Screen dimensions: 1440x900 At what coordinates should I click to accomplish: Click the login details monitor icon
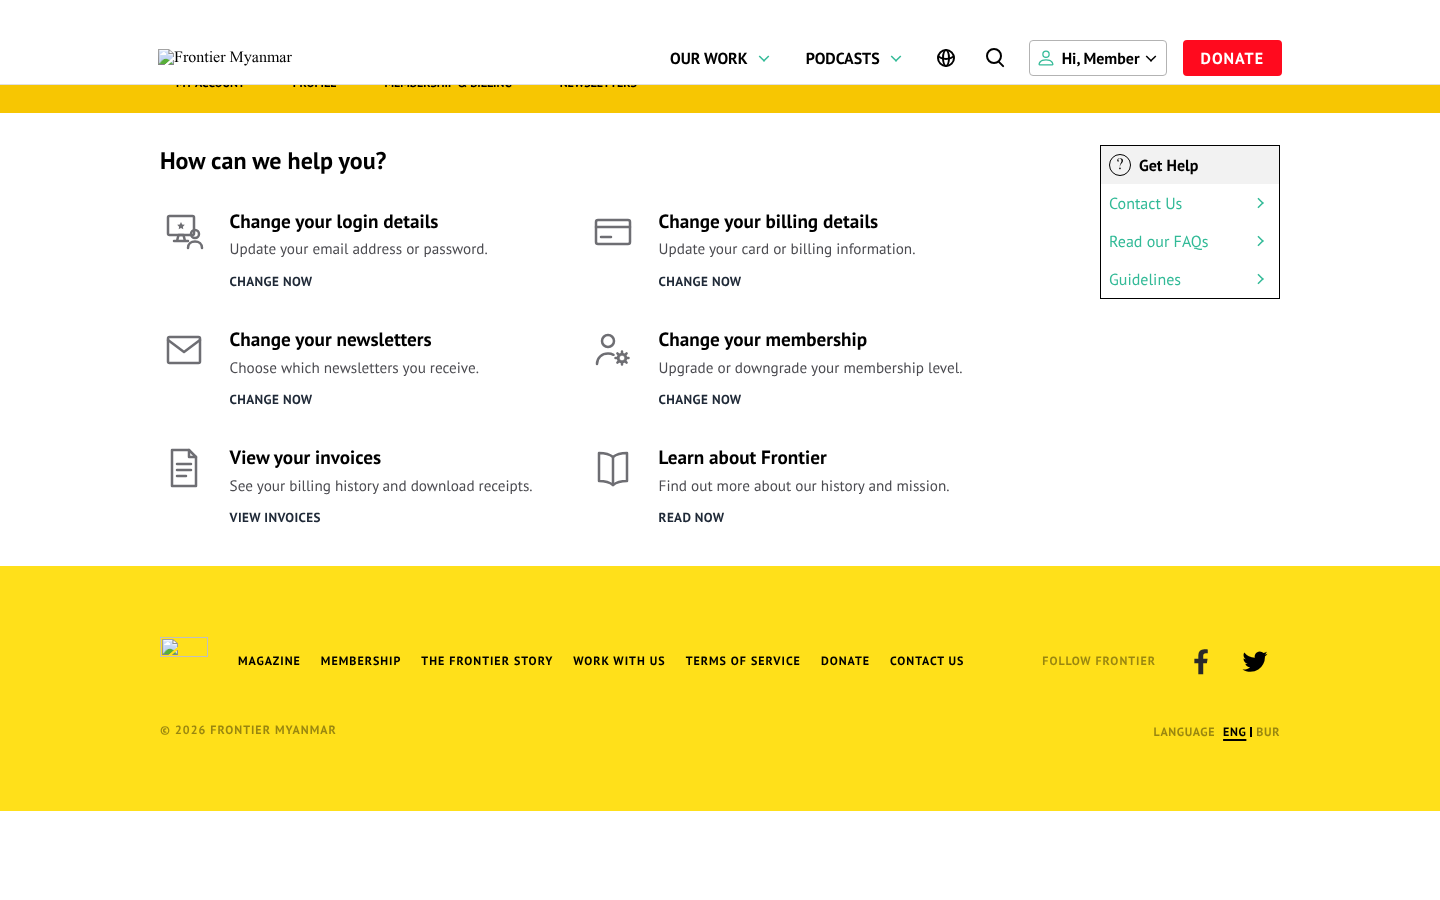point(184,232)
